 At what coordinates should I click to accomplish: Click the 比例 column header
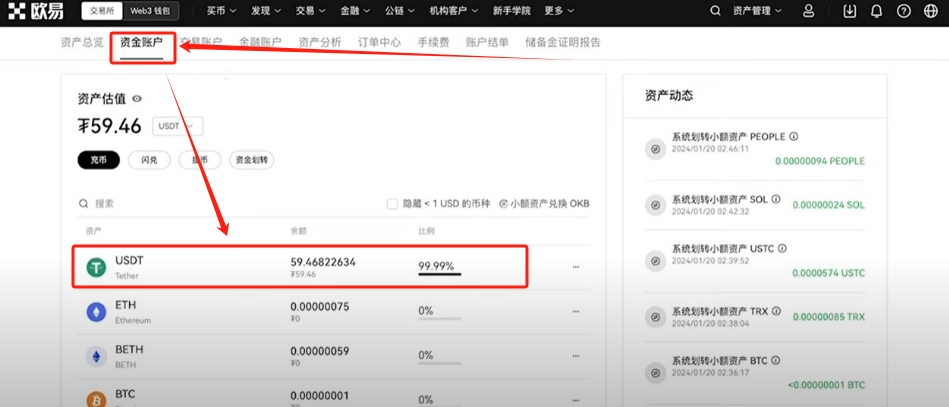(x=426, y=231)
